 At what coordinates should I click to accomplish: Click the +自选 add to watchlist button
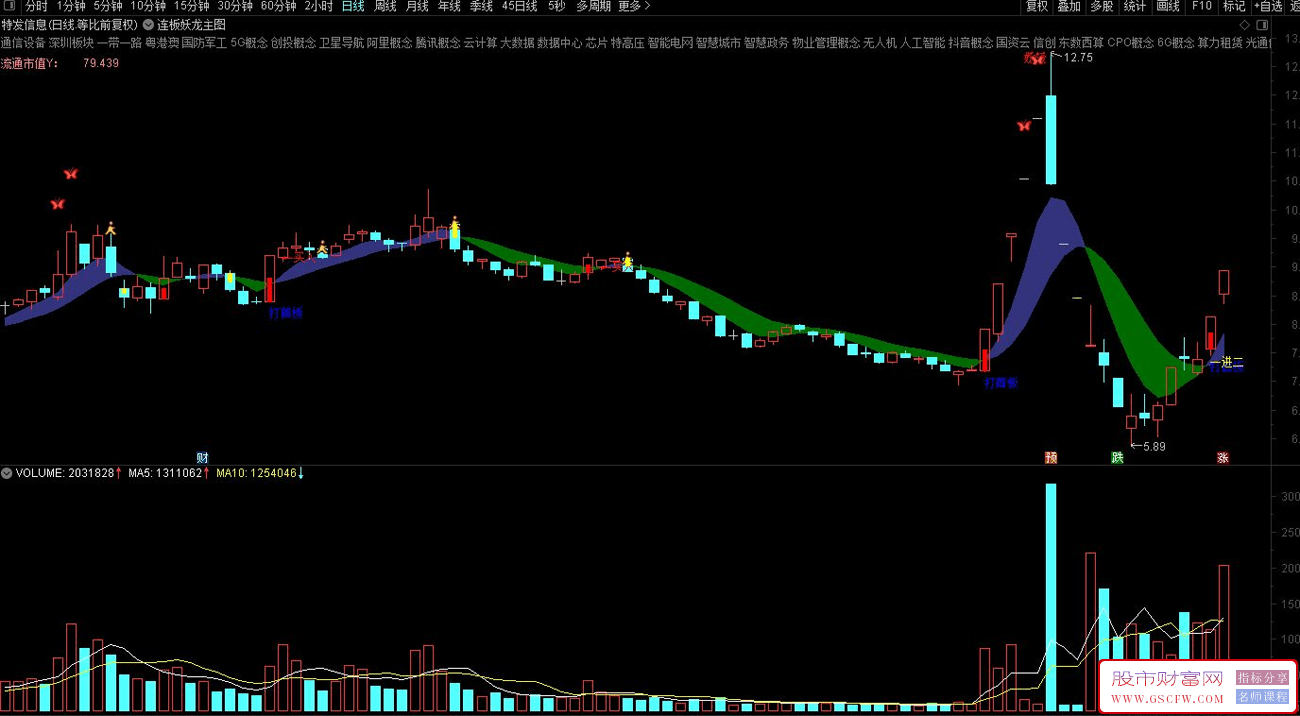pyautogui.click(x=1269, y=6)
